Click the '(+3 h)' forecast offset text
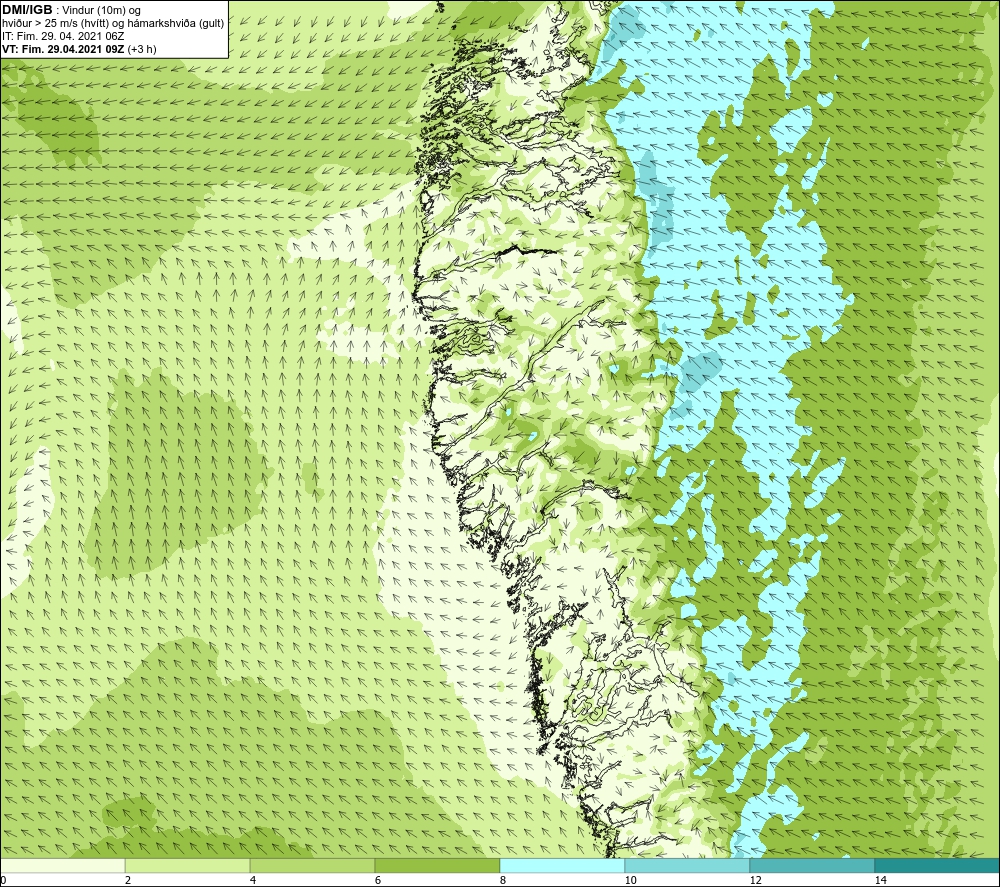1000x887 pixels. click(x=142, y=49)
